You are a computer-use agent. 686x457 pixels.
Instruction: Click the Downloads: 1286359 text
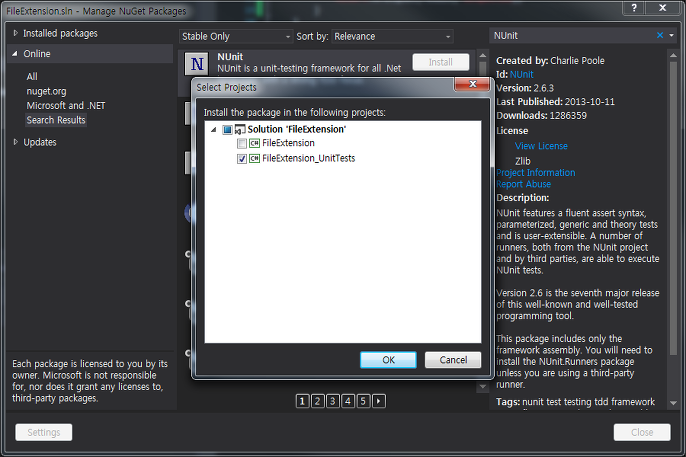coord(542,116)
